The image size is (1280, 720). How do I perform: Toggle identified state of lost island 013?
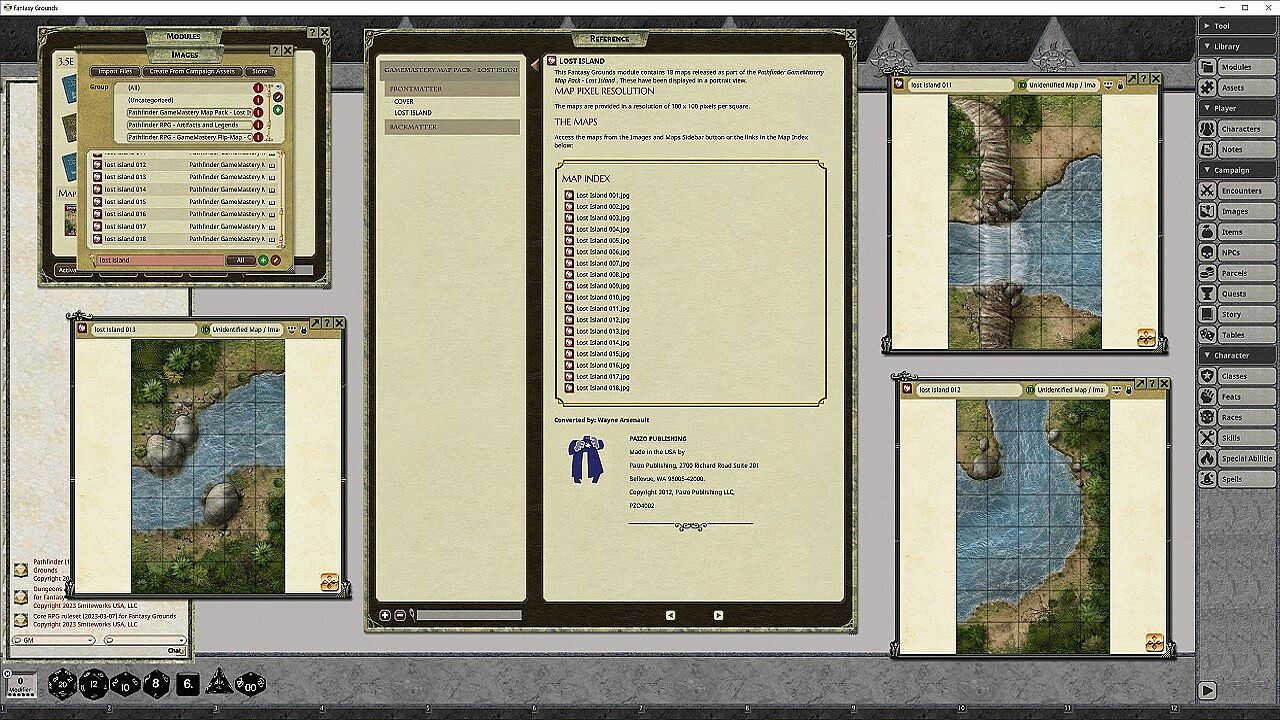(205, 329)
